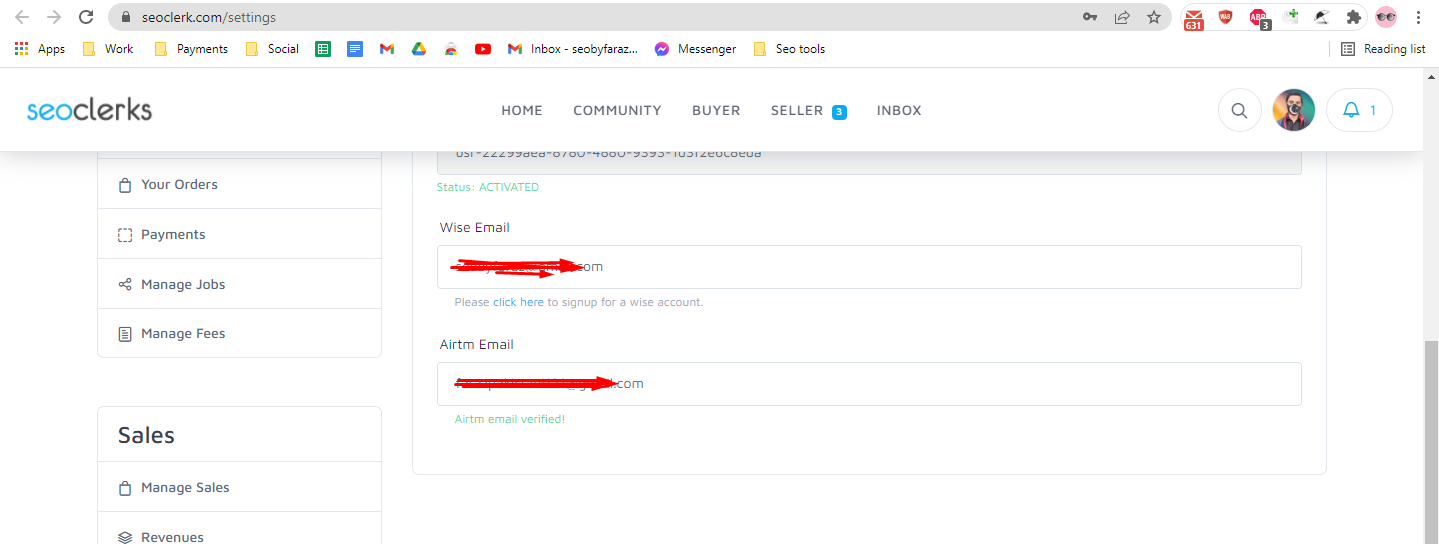Open the BUYER nav menu

pos(716,111)
